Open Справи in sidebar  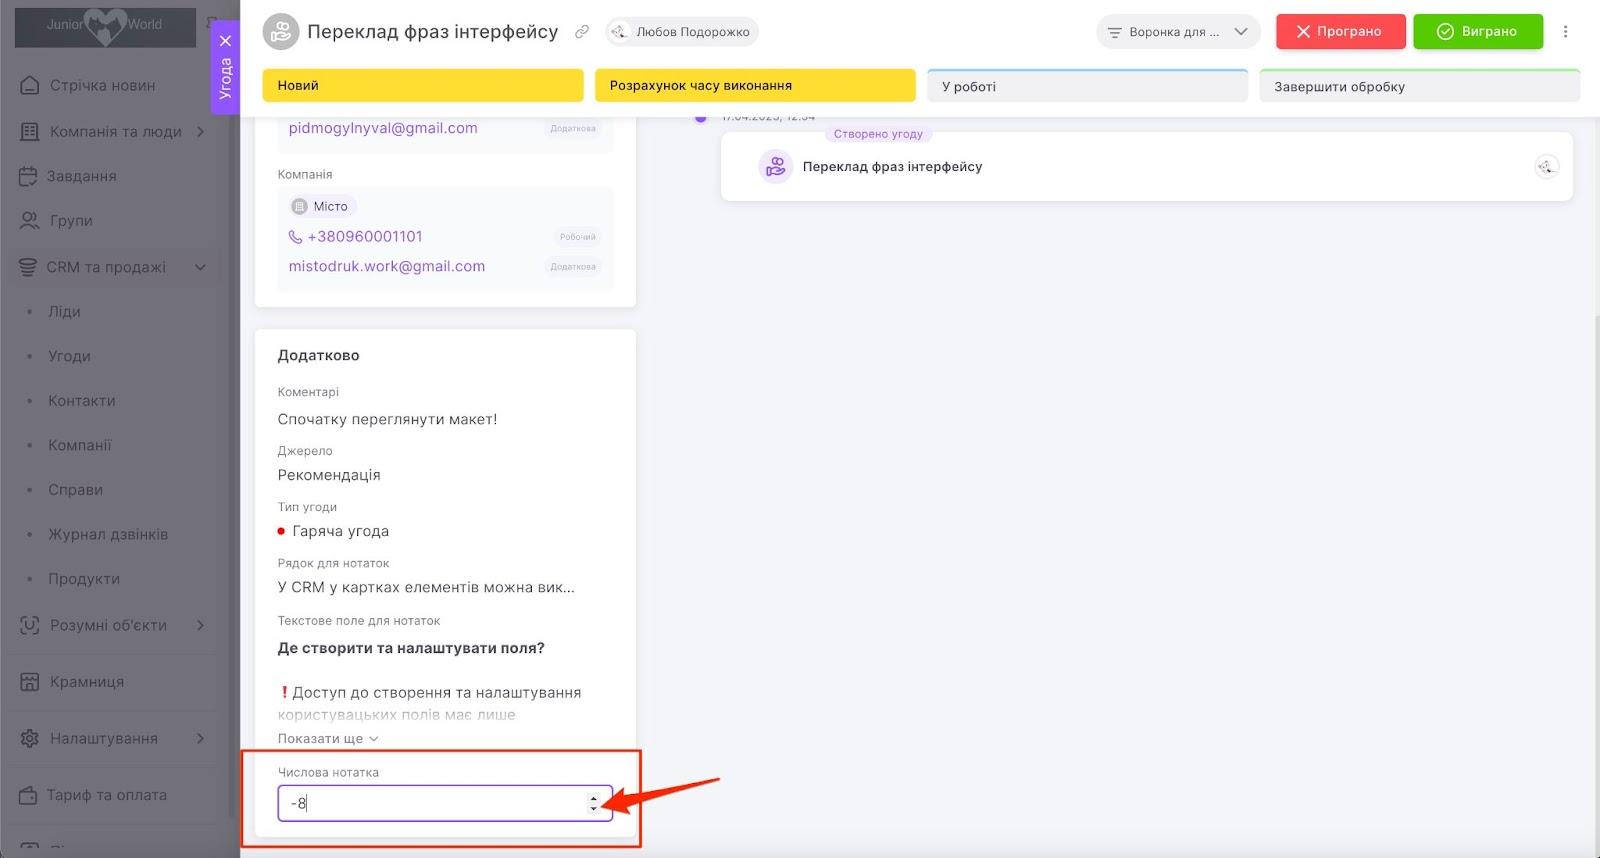click(x=76, y=490)
